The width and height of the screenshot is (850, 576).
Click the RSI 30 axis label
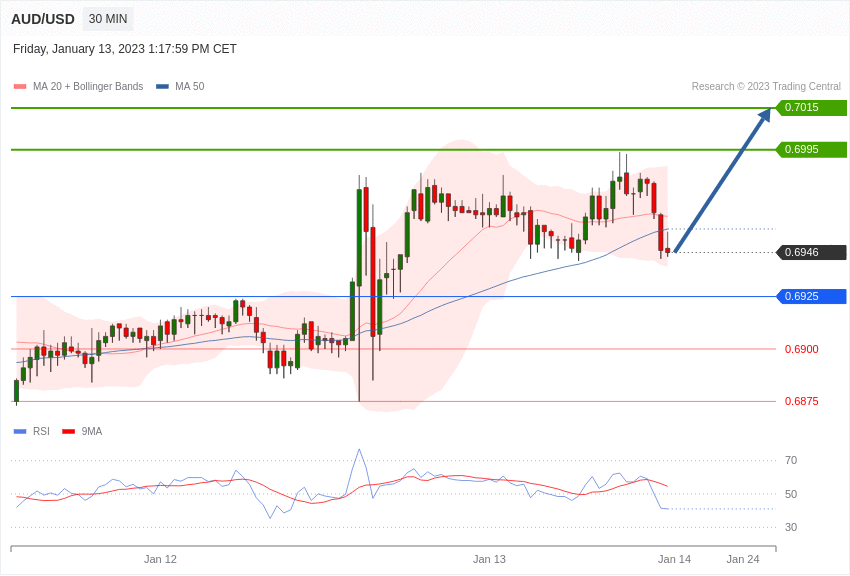(x=791, y=527)
